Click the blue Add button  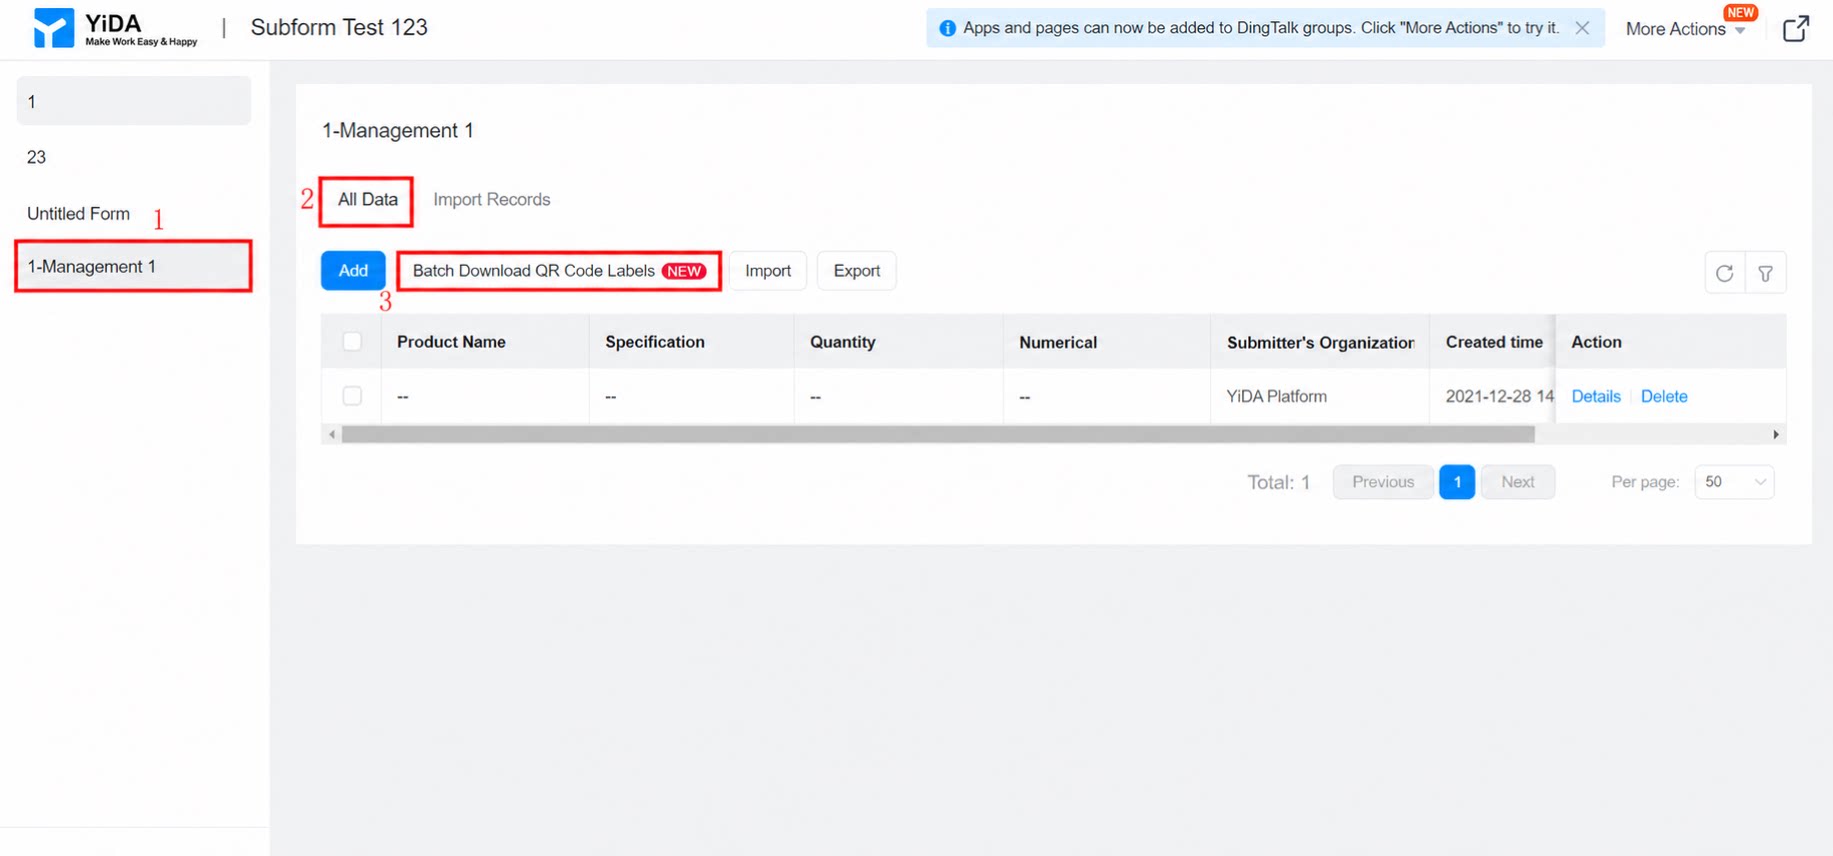pyautogui.click(x=353, y=271)
